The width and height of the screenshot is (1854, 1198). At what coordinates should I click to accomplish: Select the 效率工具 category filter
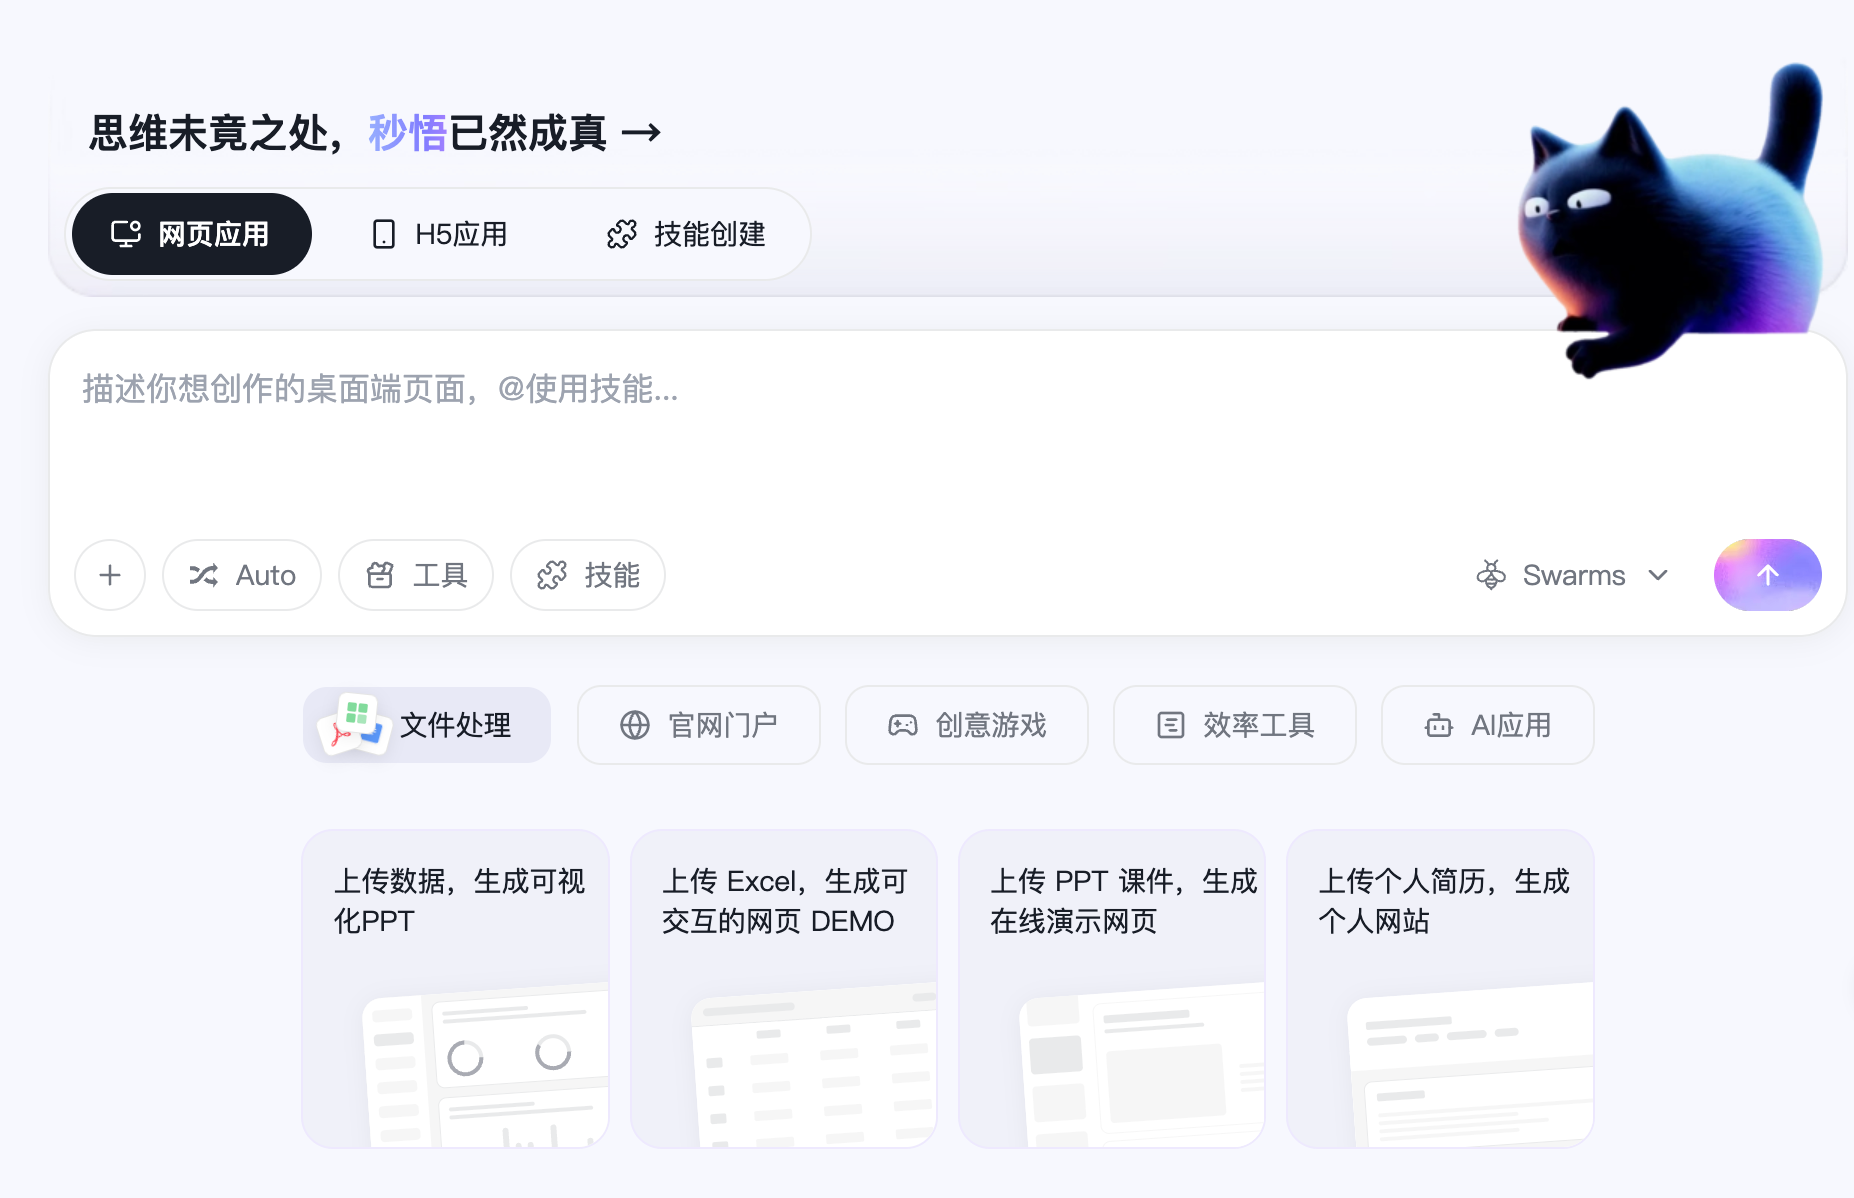pos(1234,725)
